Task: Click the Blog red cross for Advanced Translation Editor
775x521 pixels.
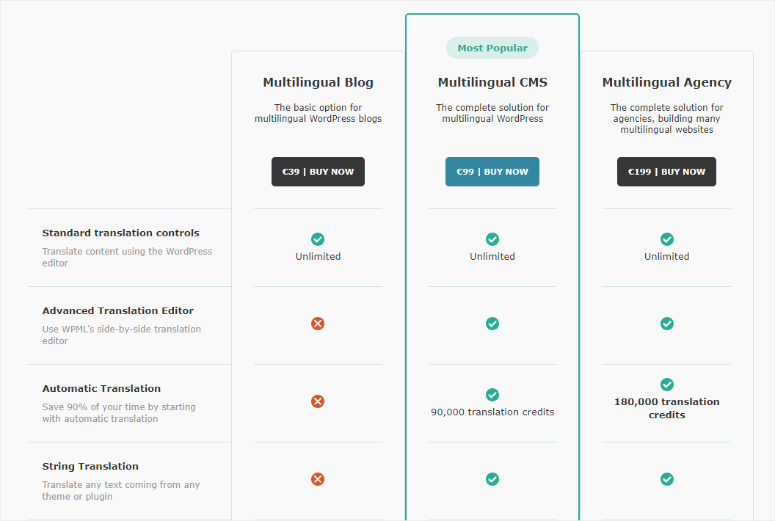Action: [x=318, y=324]
